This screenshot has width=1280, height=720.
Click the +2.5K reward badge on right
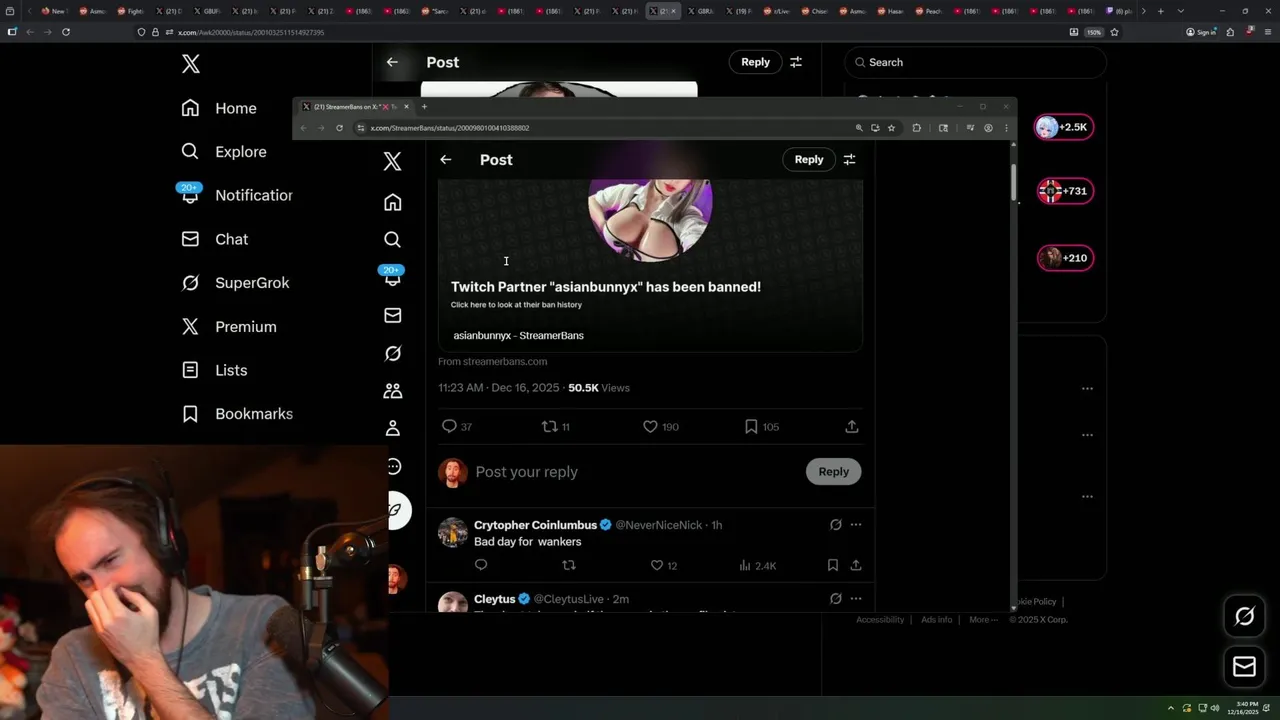click(x=1064, y=128)
